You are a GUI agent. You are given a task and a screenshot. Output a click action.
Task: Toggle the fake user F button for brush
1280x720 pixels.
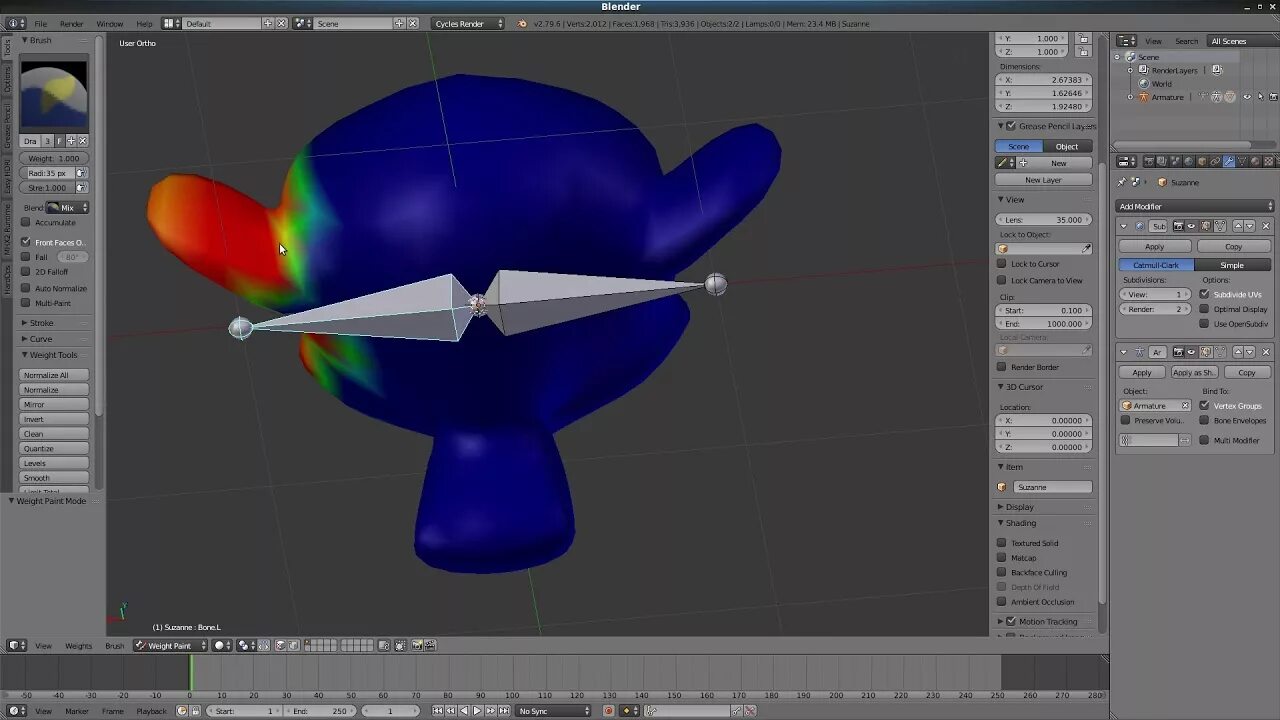point(59,141)
